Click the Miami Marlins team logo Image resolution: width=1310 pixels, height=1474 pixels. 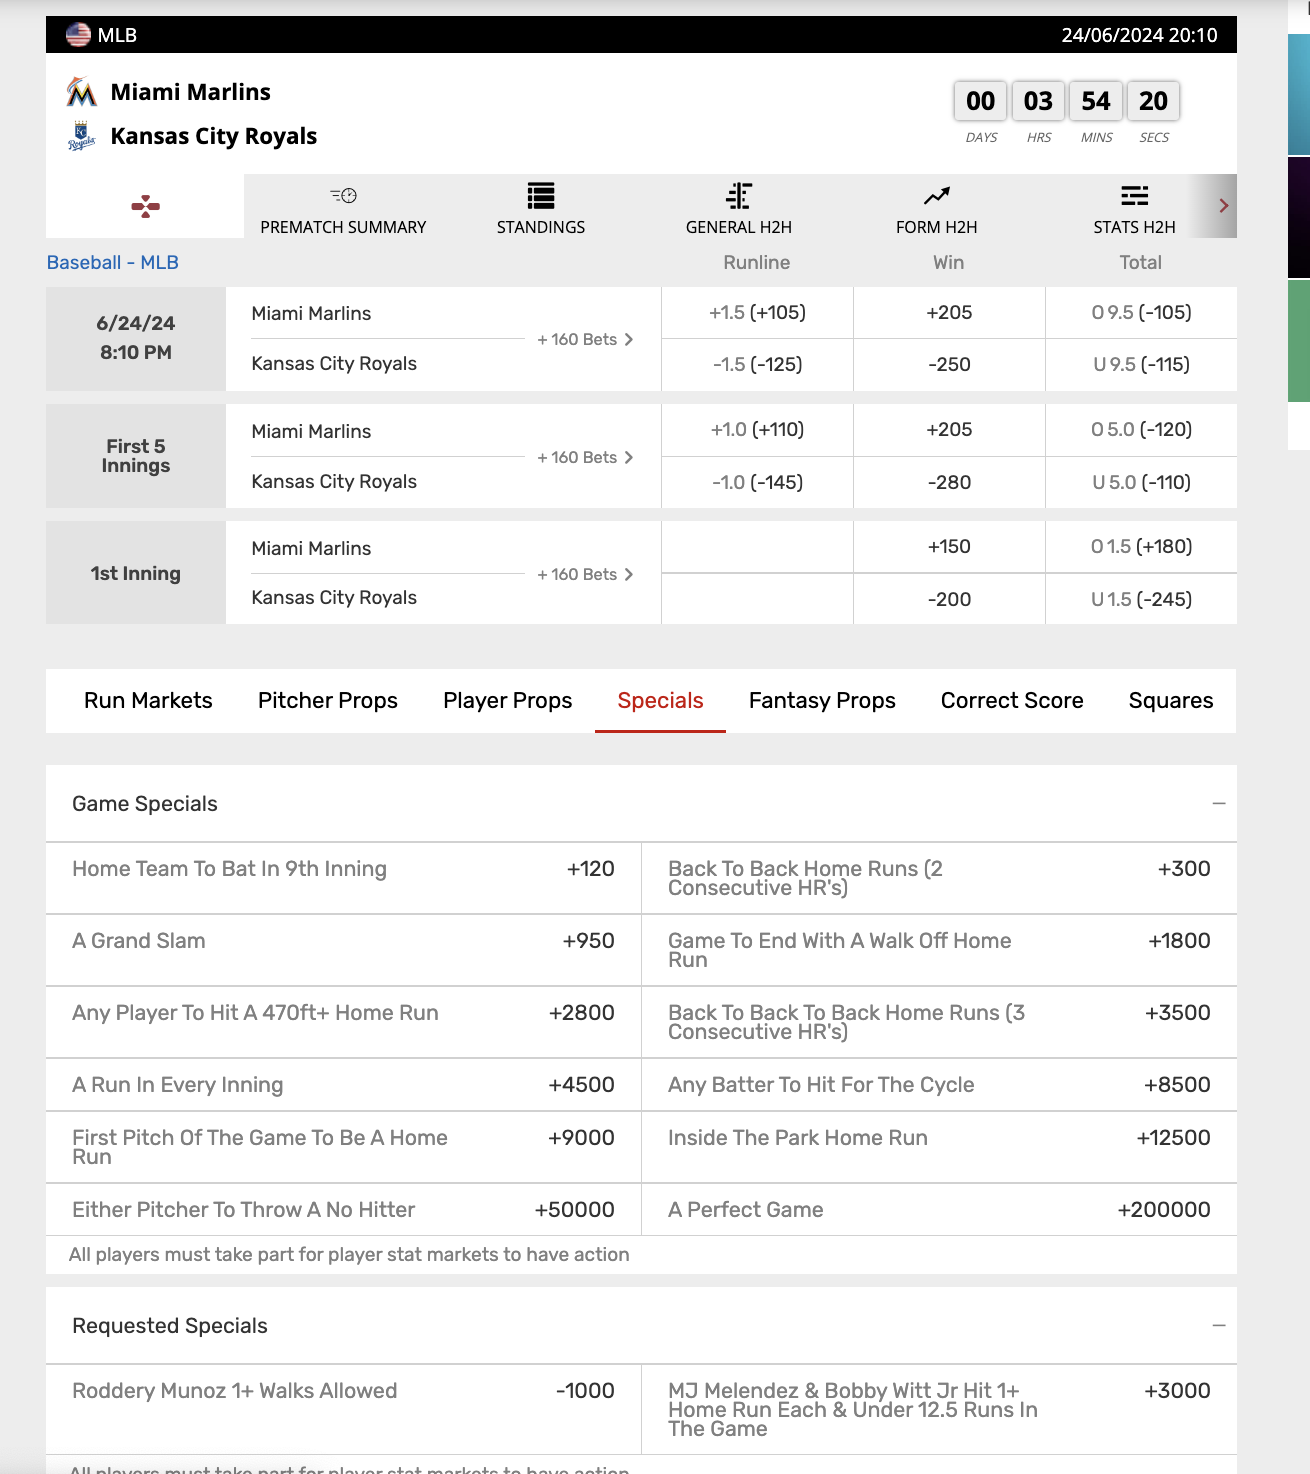click(81, 92)
